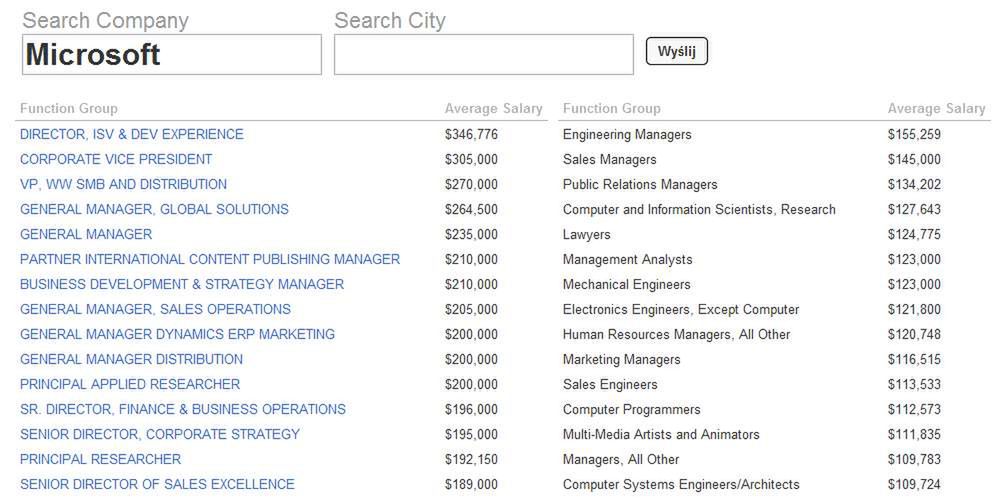Open VP, WW SMB AND DISTRIBUTION link
1000x500 pixels.
(x=124, y=184)
